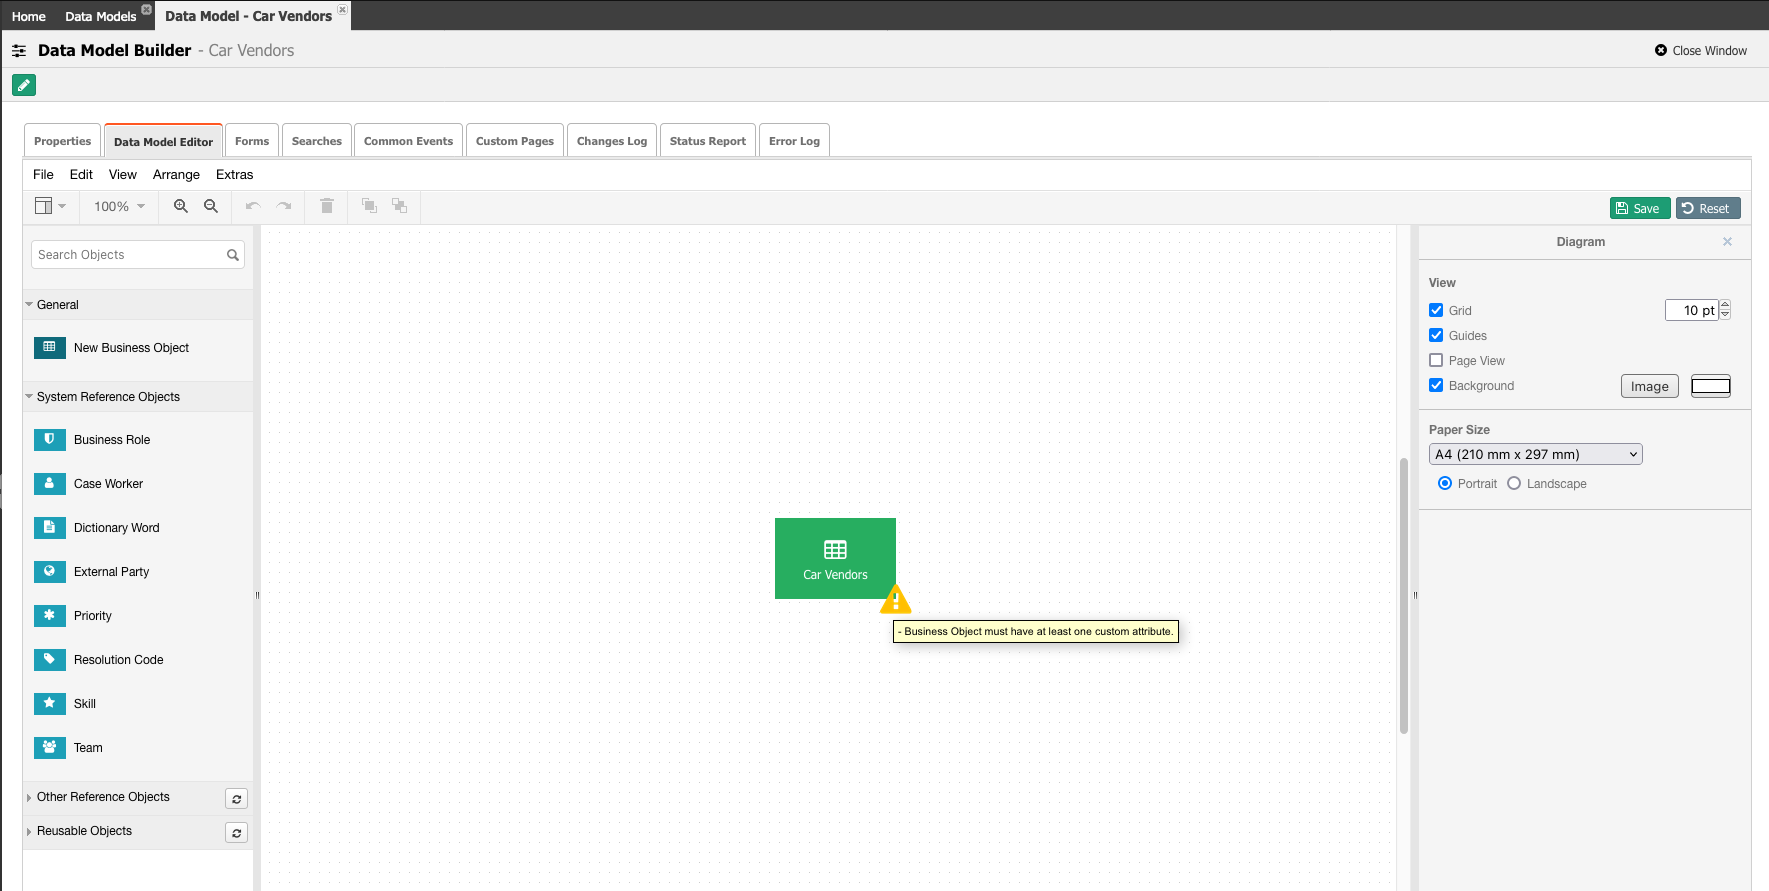The height and width of the screenshot is (891, 1769).
Task: Select the Business Role shield icon
Action: click(50, 440)
